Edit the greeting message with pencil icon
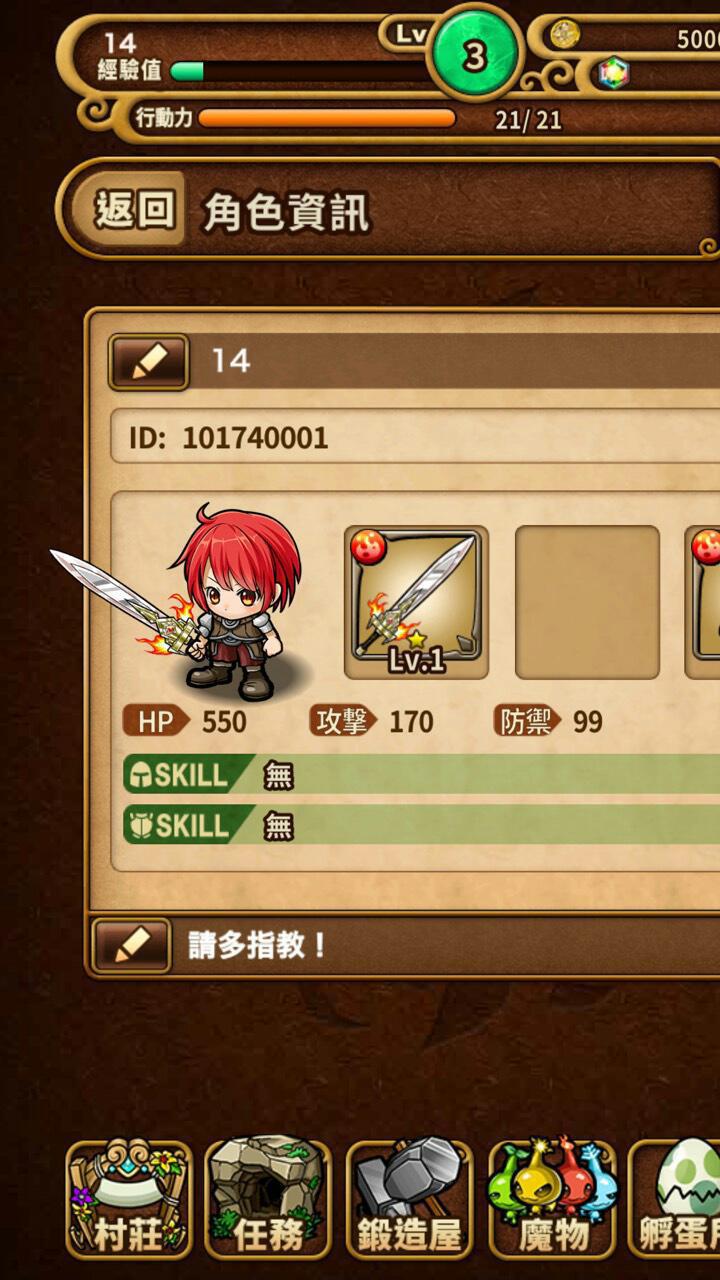The width and height of the screenshot is (720, 1280). pyautogui.click(x=132, y=945)
